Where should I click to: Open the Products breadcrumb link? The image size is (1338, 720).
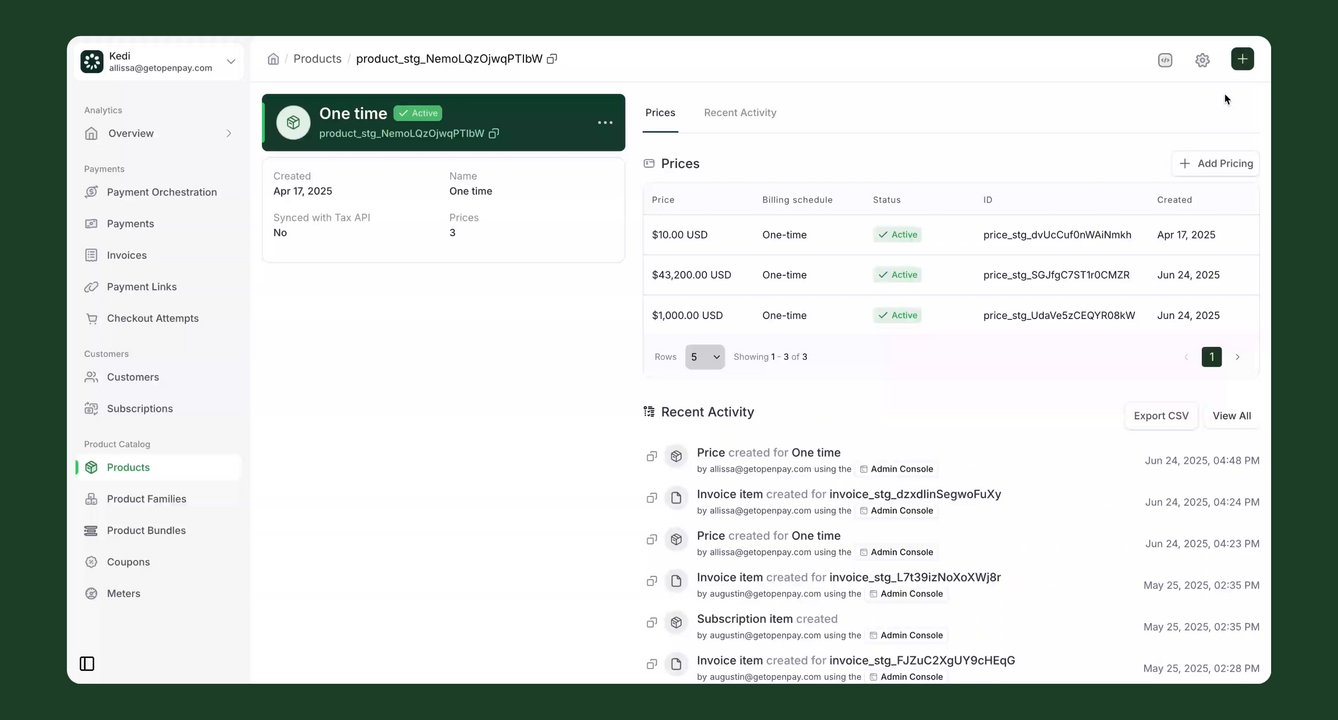pyautogui.click(x=317, y=59)
